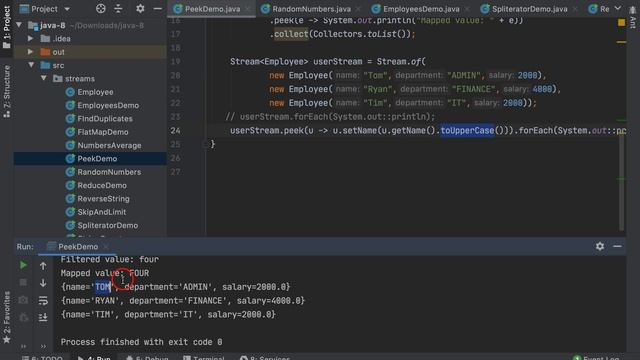
Task: Click the yellow warning indicator in editor gutter
Action: (621, 23)
